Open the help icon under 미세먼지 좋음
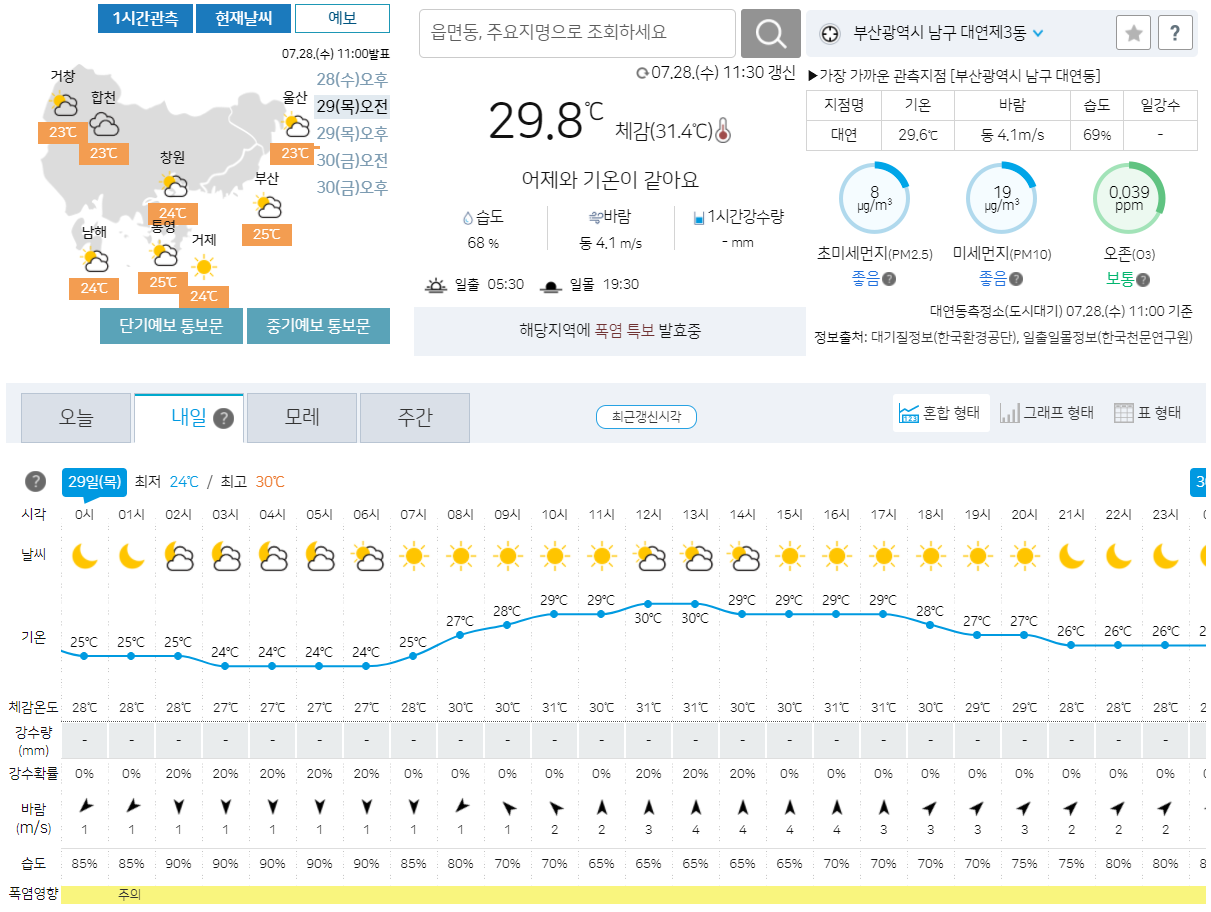The image size is (1211, 912). pos(1016,279)
